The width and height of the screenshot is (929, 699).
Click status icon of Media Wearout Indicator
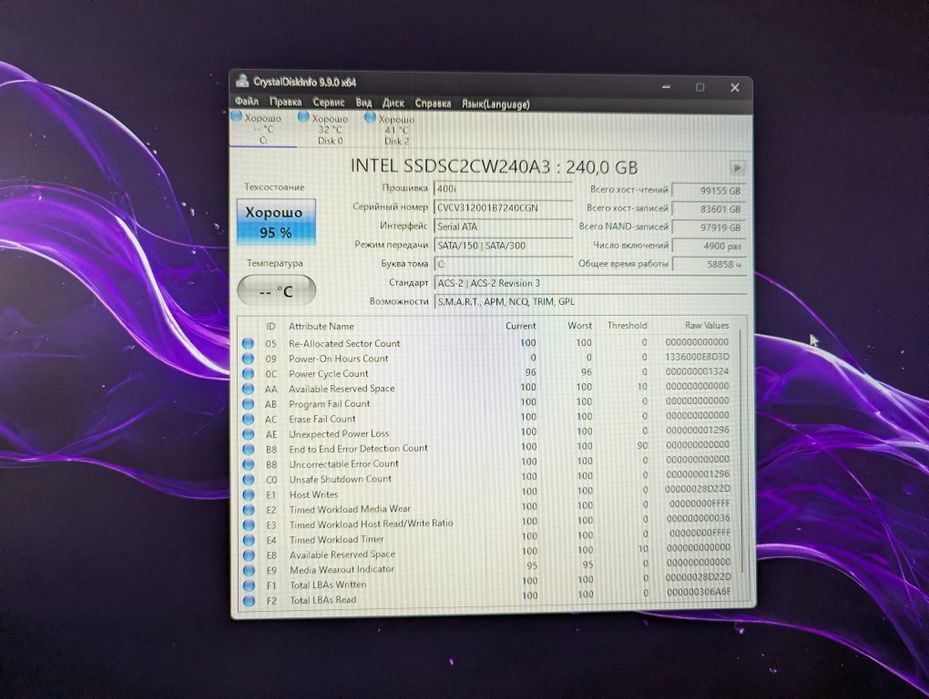click(248, 570)
